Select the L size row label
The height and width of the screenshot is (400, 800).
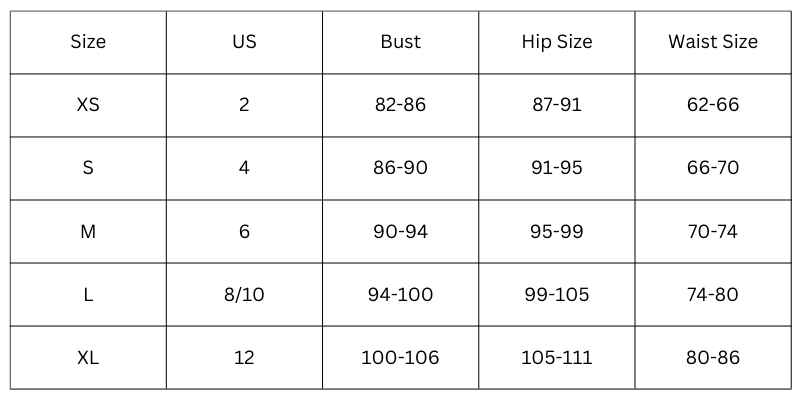[x=88, y=294]
